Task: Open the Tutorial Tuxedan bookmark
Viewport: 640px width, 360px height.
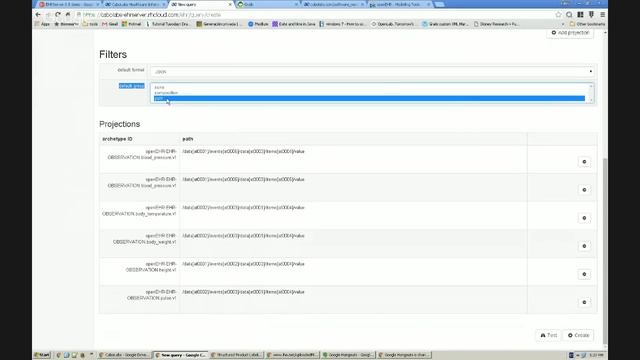Action: tap(168, 24)
